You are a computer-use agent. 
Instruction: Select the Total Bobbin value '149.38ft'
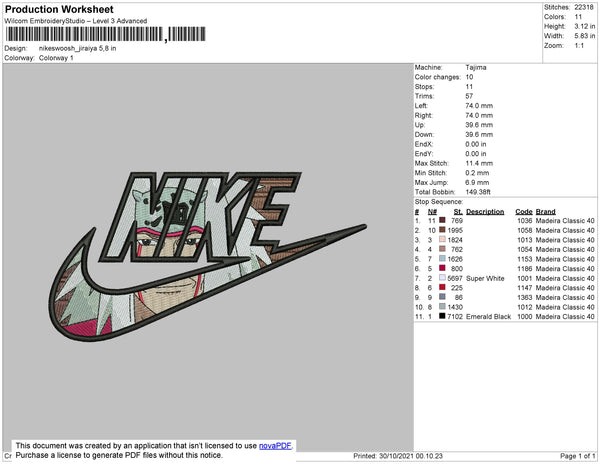pyautogui.click(x=478, y=192)
